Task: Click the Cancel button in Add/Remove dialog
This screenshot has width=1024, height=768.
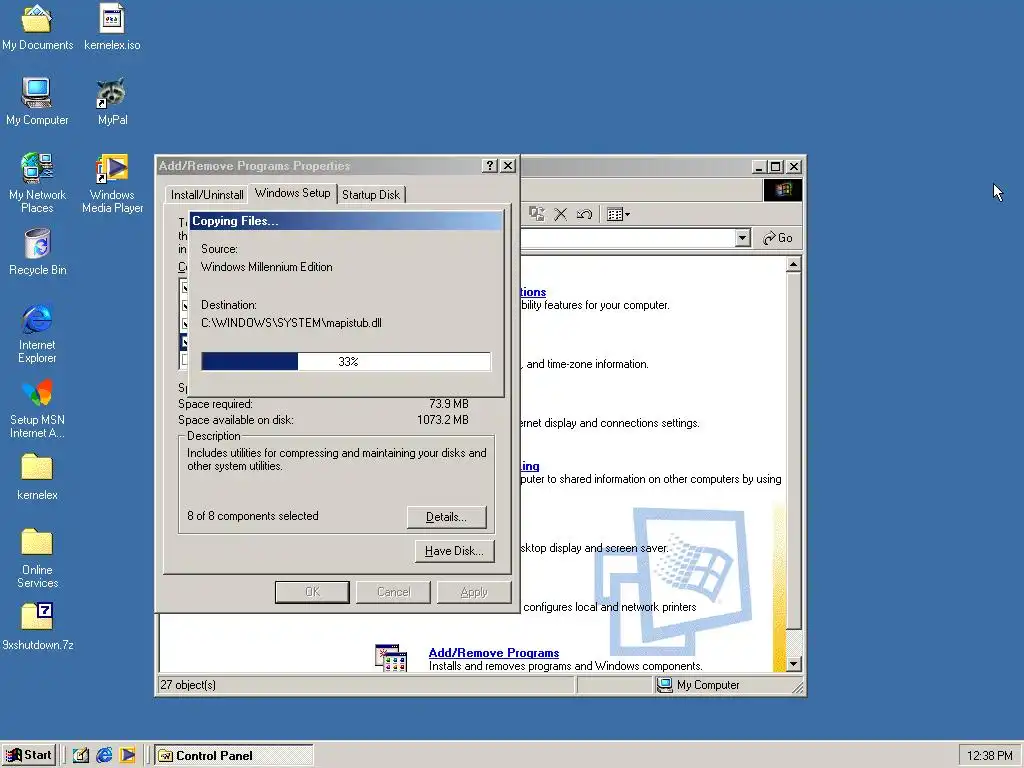Action: [x=393, y=592]
